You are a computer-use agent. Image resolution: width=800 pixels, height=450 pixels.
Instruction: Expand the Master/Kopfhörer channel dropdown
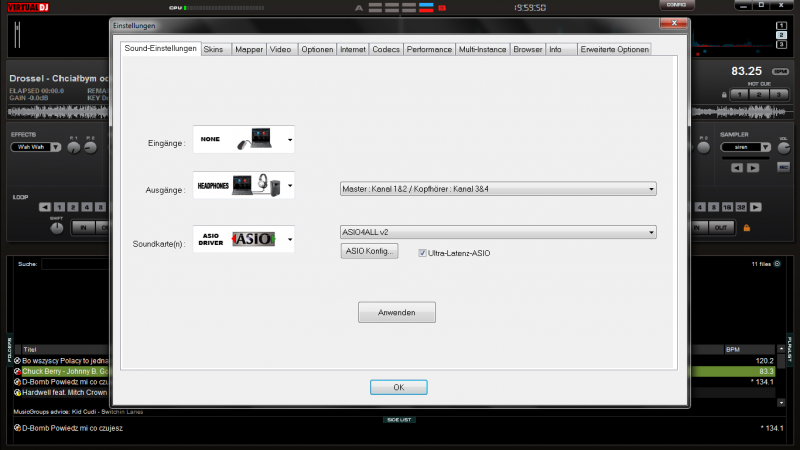coord(651,187)
